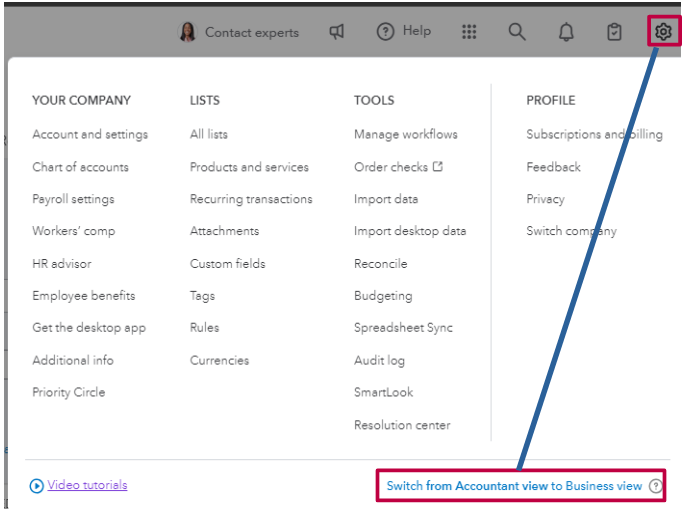Viewport: 685px width, 516px height.
Task: Open the apps grid icon
Action: (x=469, y=32)
